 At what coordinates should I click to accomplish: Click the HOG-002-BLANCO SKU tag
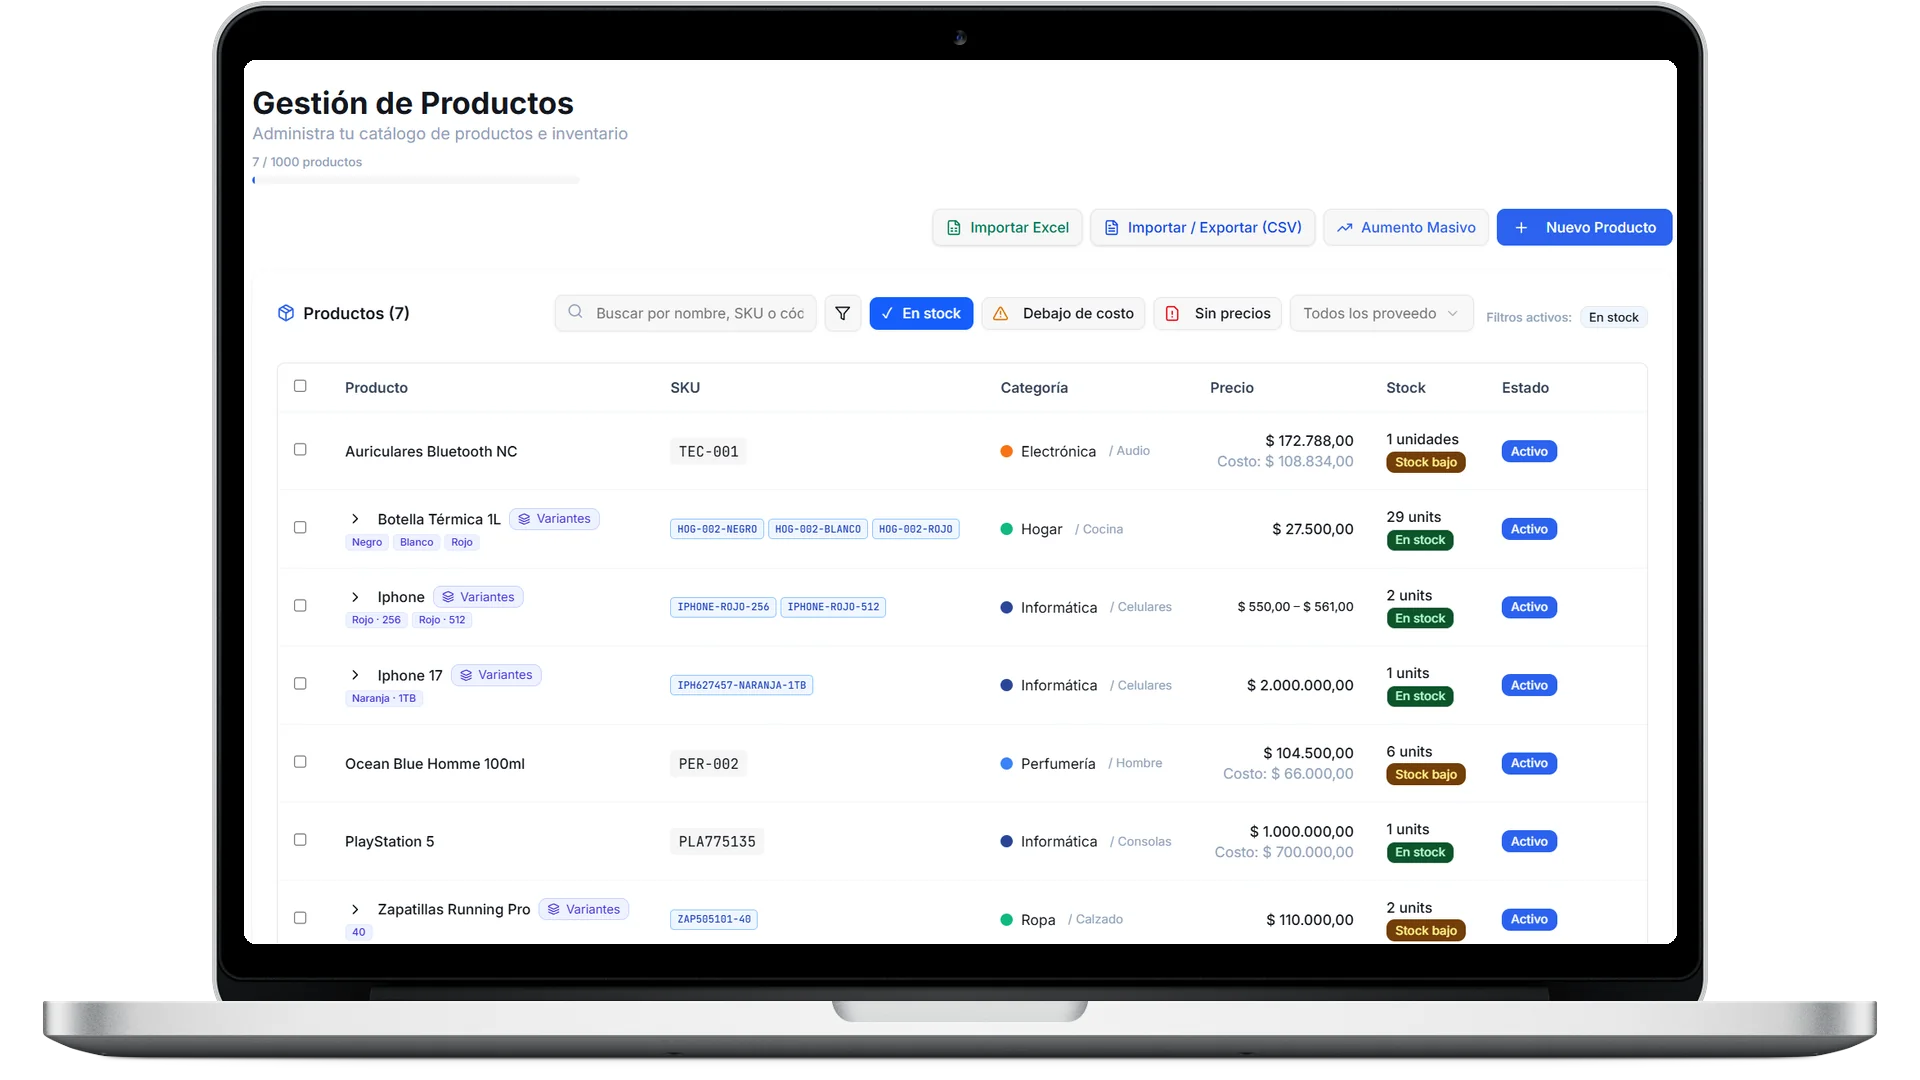point(818,529)
